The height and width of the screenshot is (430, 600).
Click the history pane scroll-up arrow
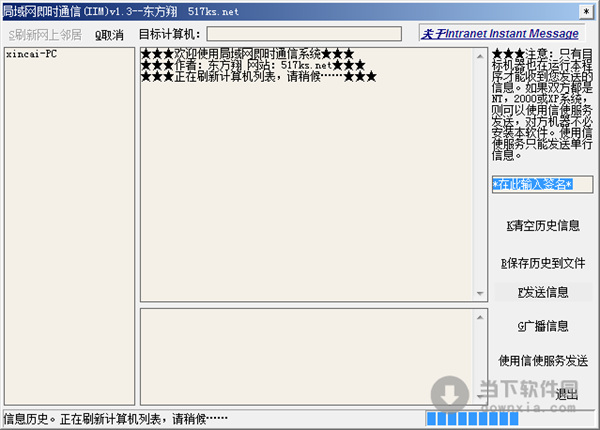tap(480, 56)
